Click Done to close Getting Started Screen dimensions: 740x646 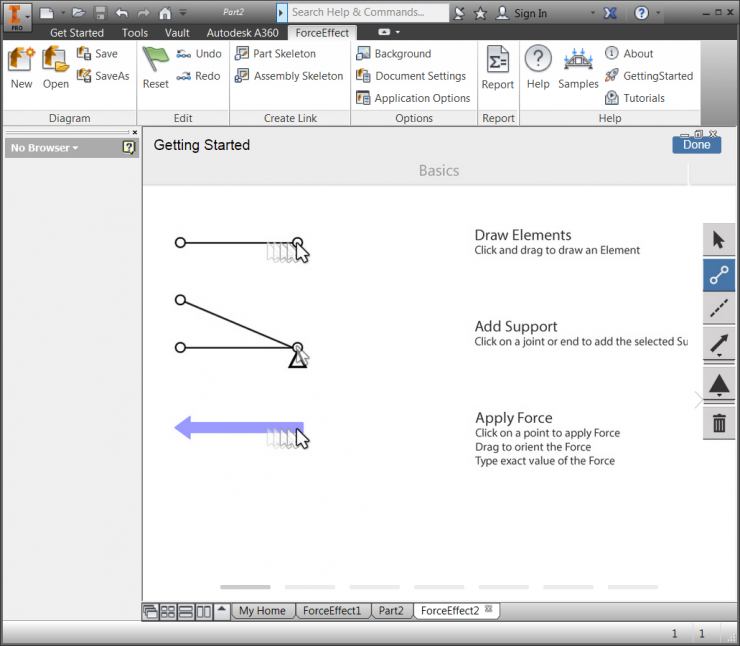697,145
